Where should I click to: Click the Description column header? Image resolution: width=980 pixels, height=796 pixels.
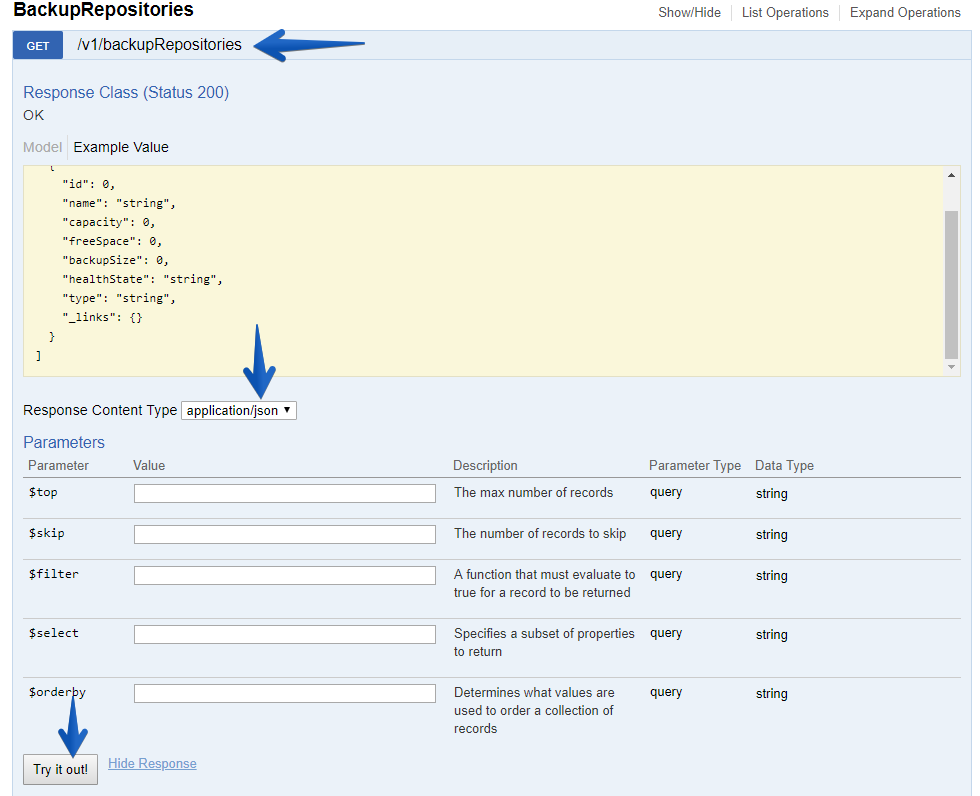pos(485,465)
